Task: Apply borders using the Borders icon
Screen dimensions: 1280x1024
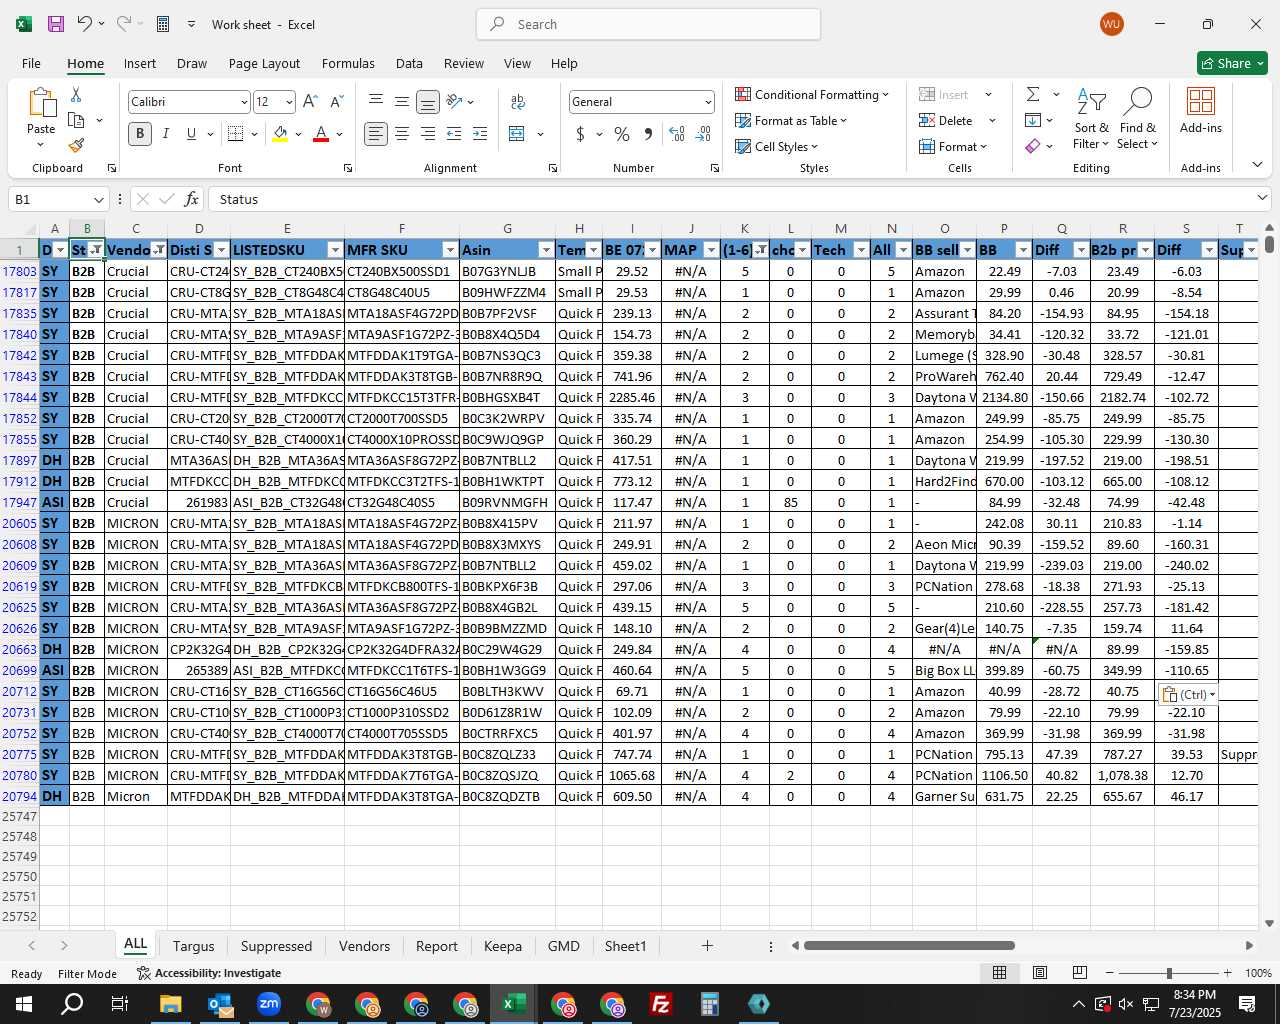Action: pos(236,134)
